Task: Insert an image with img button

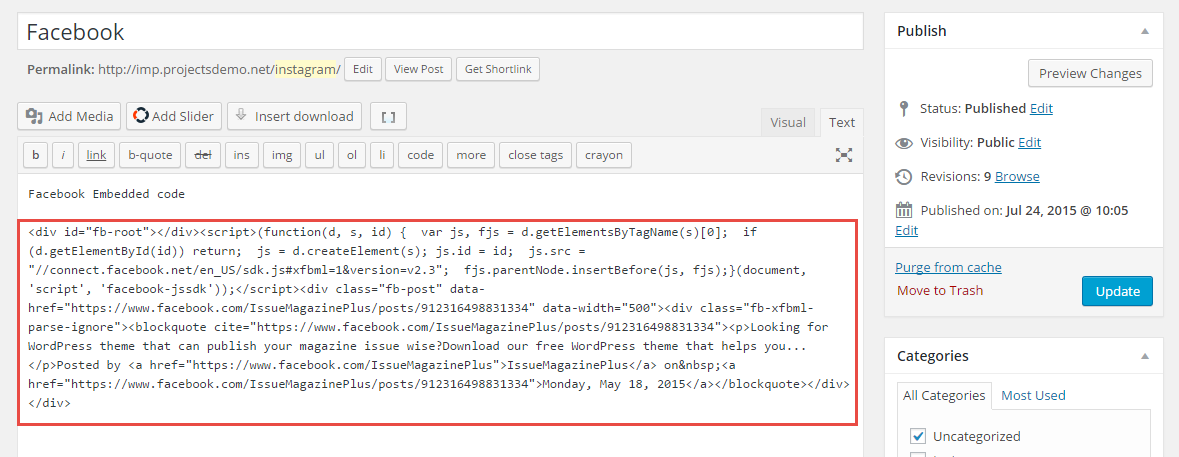Action: 283,155
